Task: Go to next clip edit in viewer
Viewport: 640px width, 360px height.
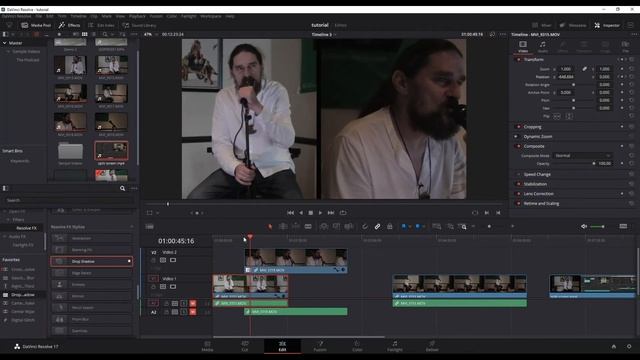Action: point(487,213)
